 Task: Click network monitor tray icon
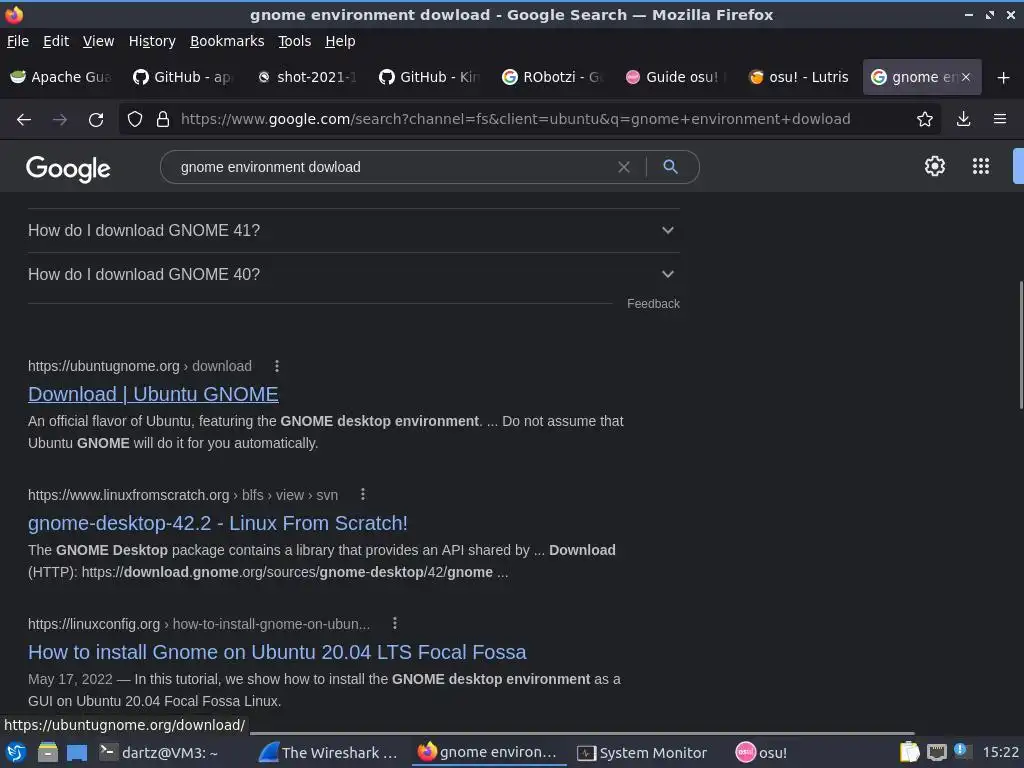[936, 753]
